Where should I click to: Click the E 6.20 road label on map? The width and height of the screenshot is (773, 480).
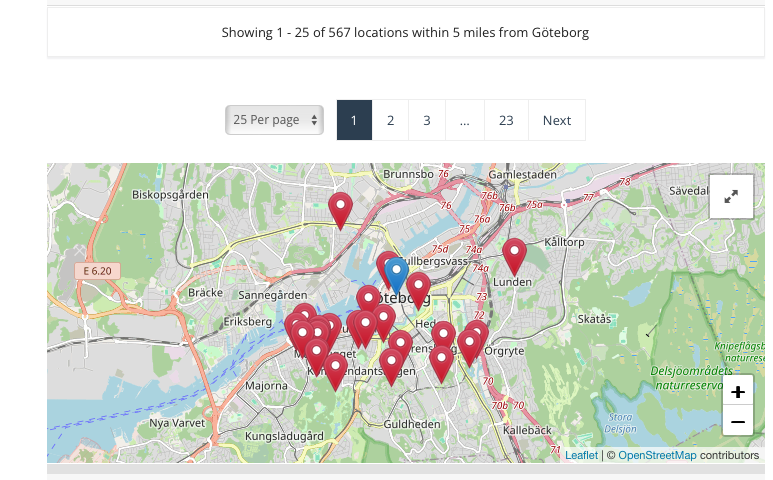point(98,271)
